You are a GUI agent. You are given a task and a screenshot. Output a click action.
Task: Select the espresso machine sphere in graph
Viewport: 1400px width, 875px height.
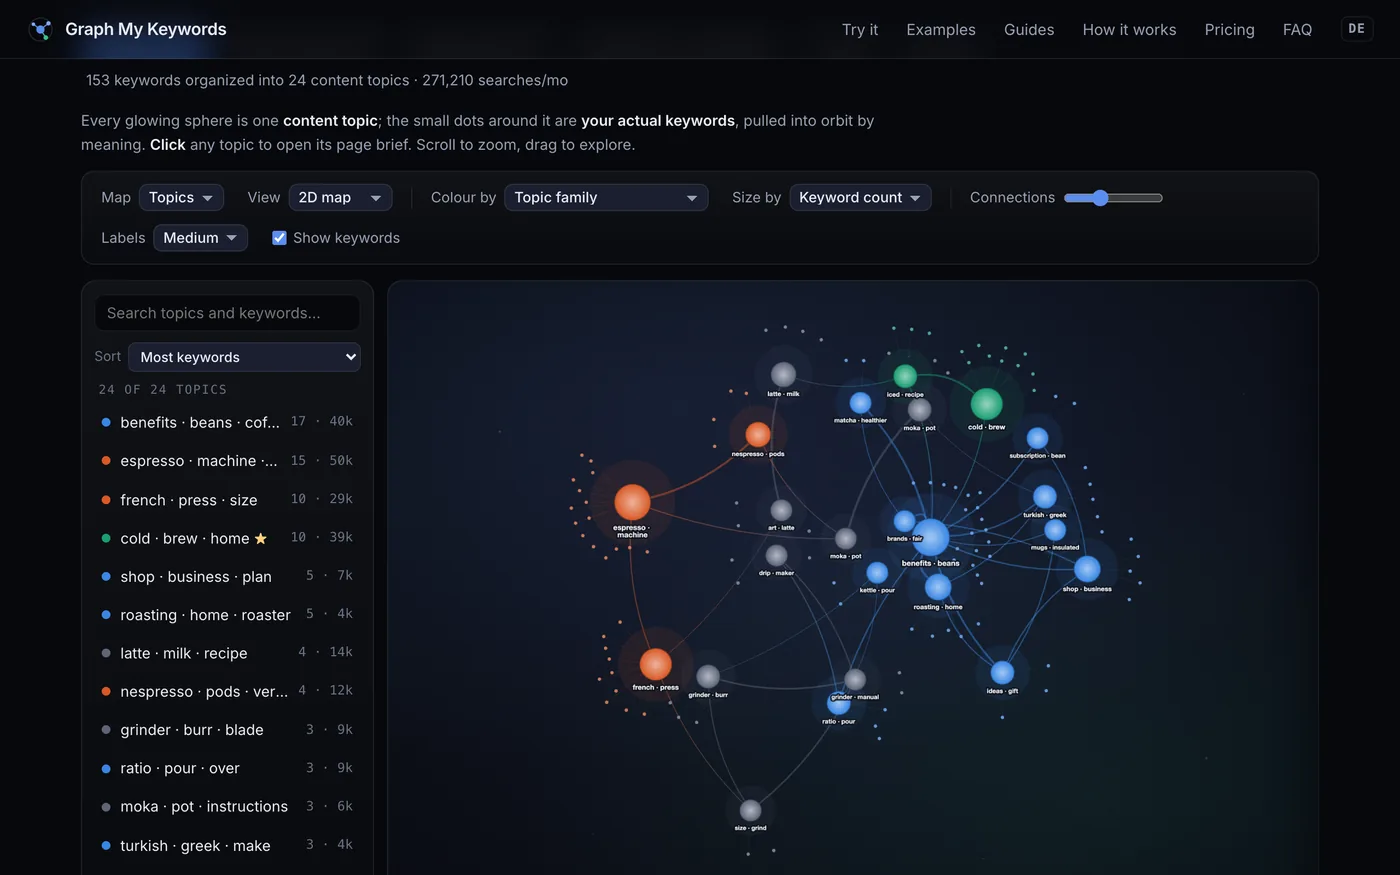coord(632,502)
